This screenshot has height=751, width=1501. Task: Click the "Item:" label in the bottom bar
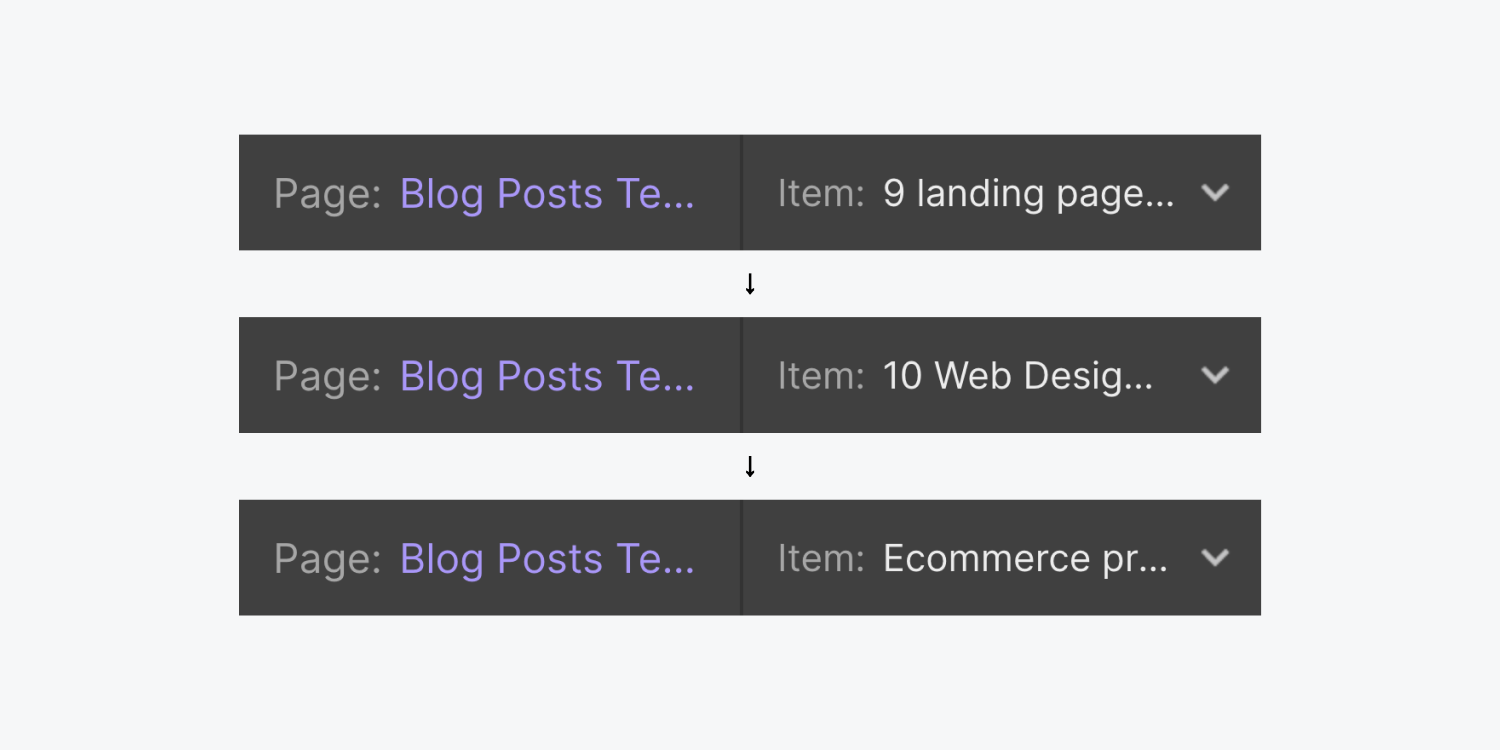(x=820, y=558)
